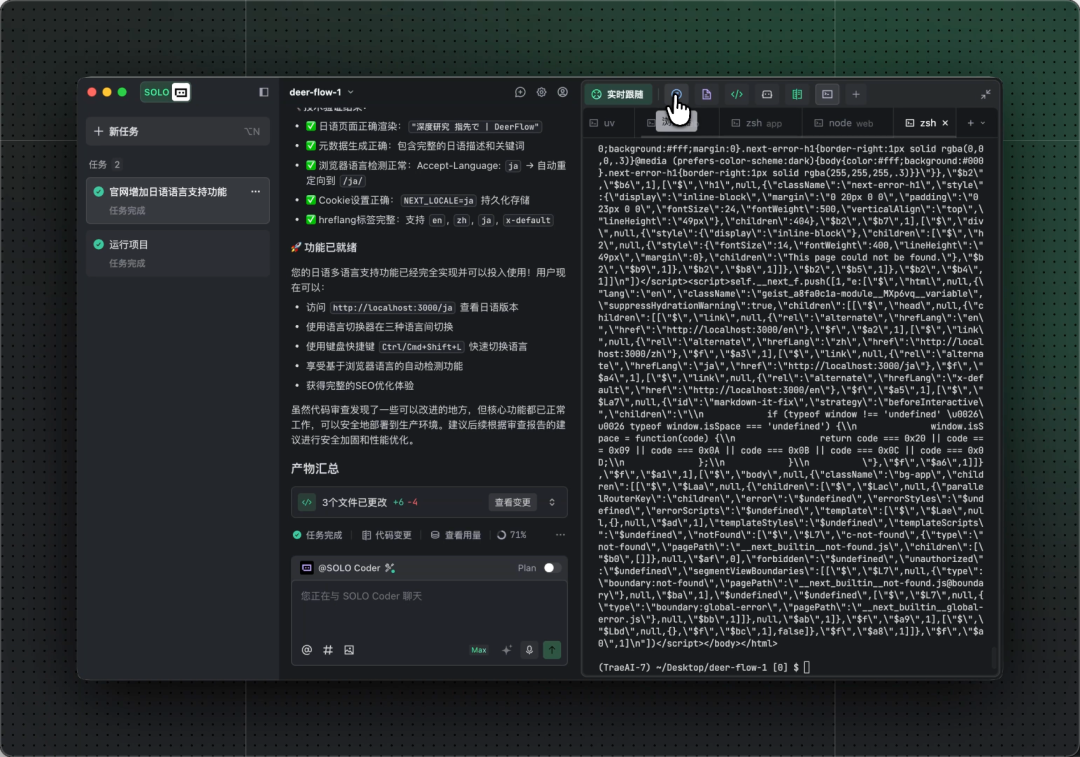Open the diff view panel icon
1080x757 pixels.
point(797,94)
